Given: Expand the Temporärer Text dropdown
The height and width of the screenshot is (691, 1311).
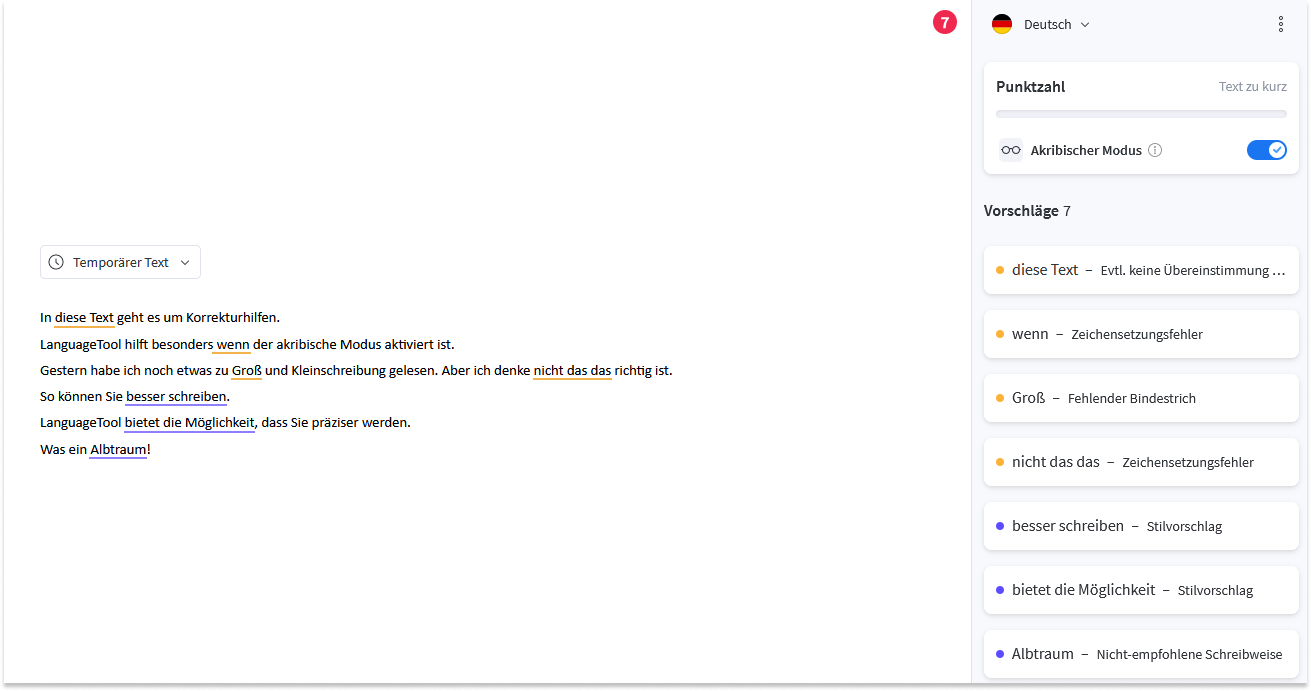Looking at the screenshot, I should pyautogui.click(x=120, y=262).
